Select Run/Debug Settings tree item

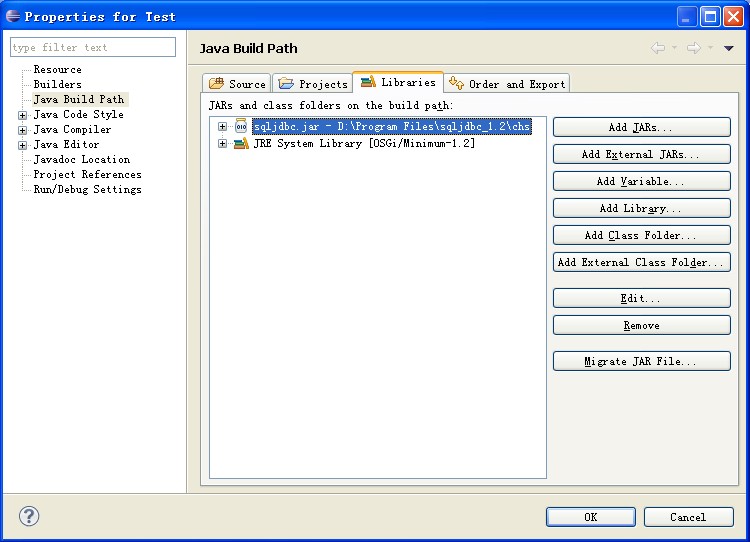pos(88,189)
